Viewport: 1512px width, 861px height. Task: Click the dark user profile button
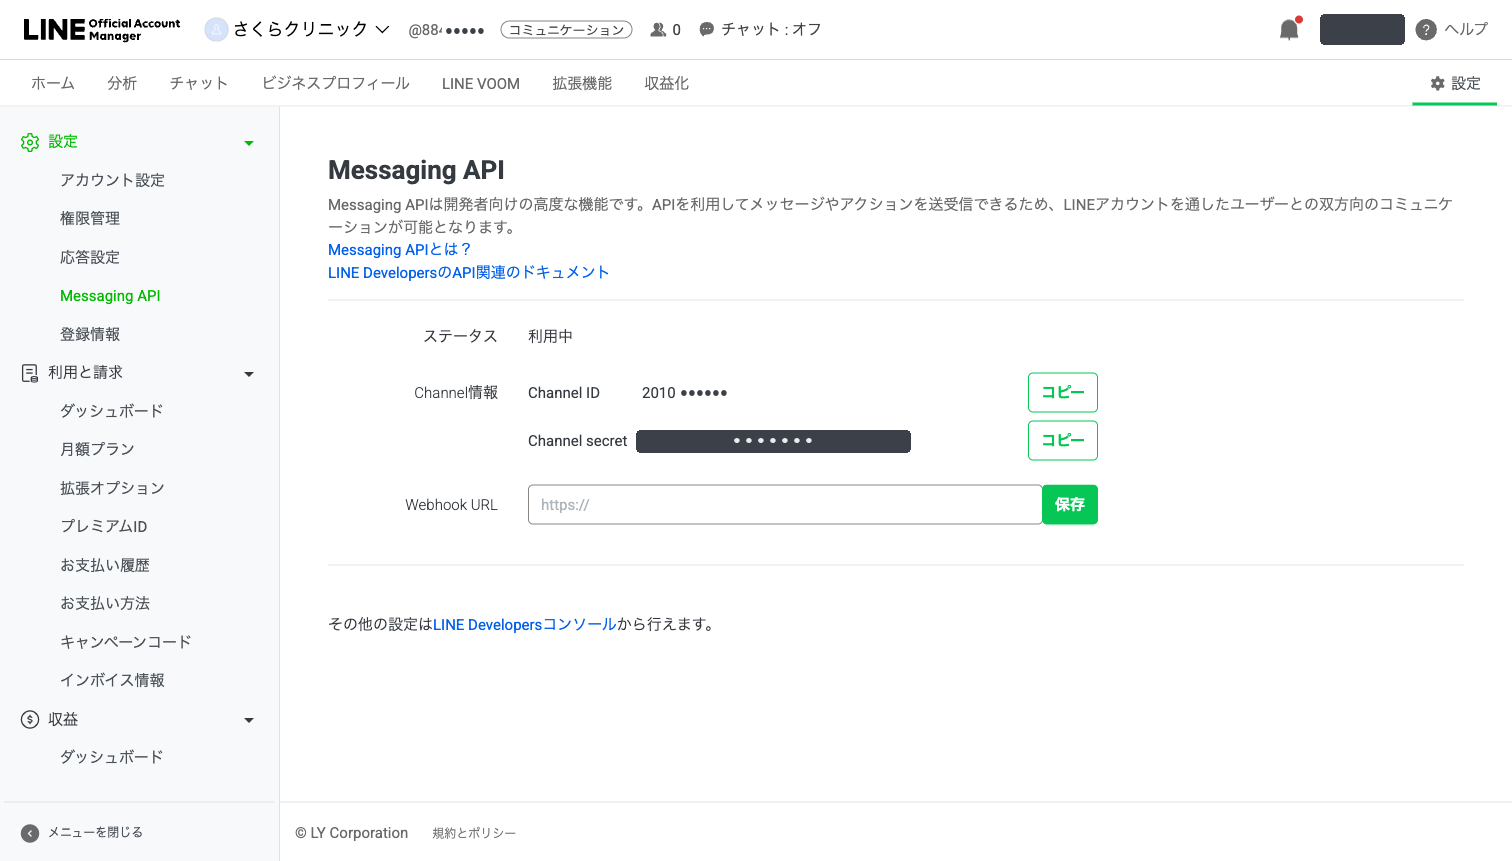1362,29
